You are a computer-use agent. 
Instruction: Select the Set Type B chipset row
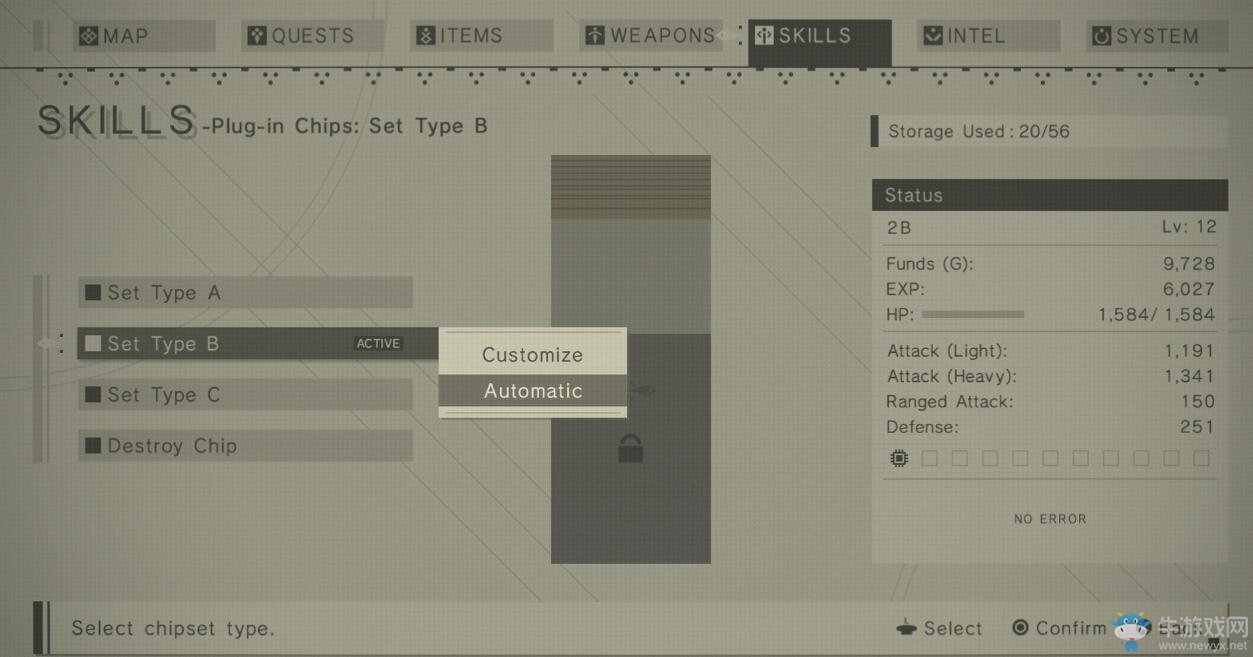[x=257, y=343]
